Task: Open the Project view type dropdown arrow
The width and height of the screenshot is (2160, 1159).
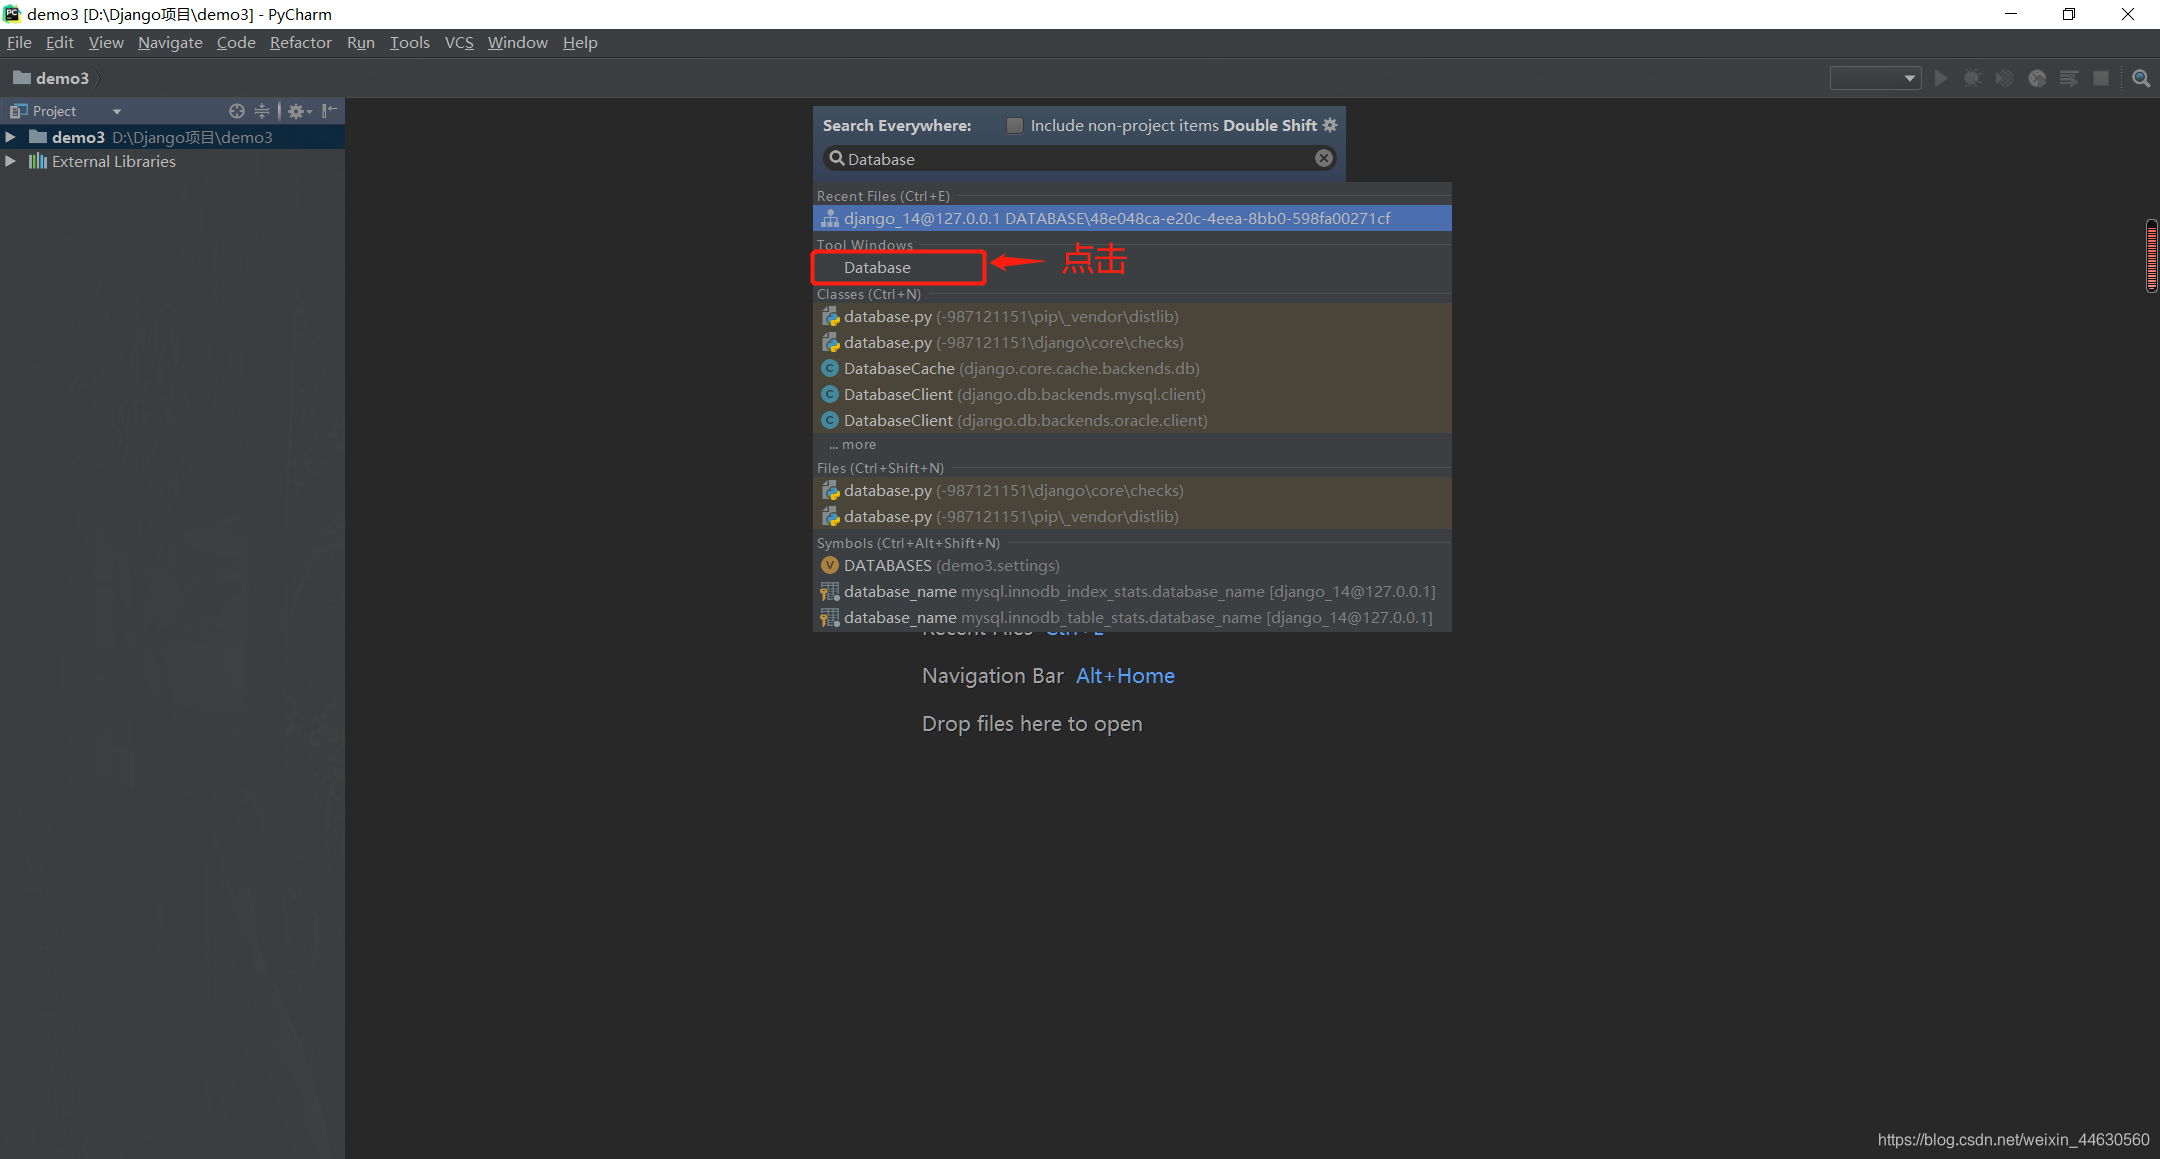Action: pos(117,111)
